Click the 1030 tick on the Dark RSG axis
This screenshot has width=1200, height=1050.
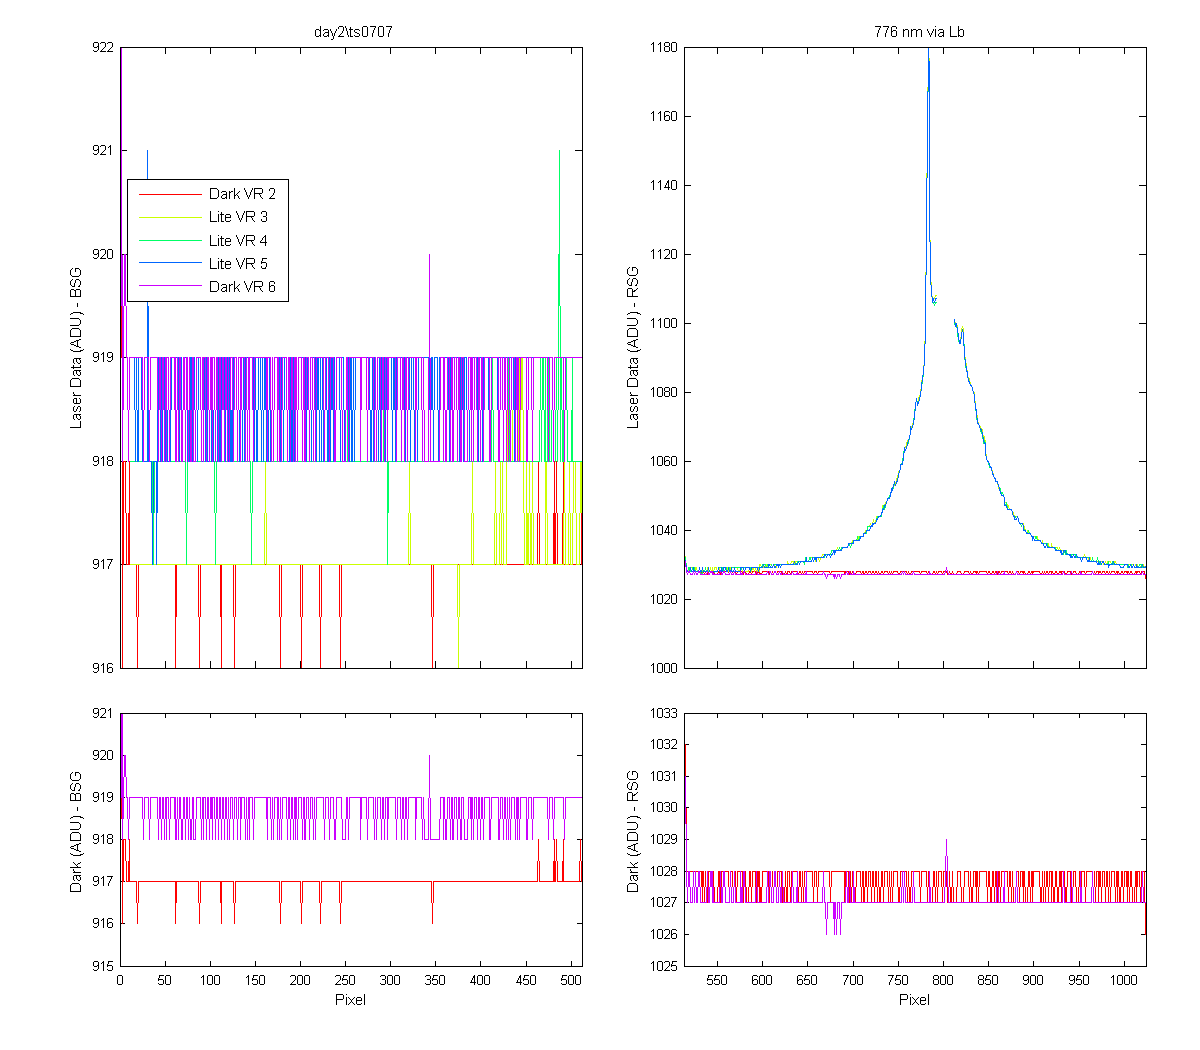(x=663, y=808)
